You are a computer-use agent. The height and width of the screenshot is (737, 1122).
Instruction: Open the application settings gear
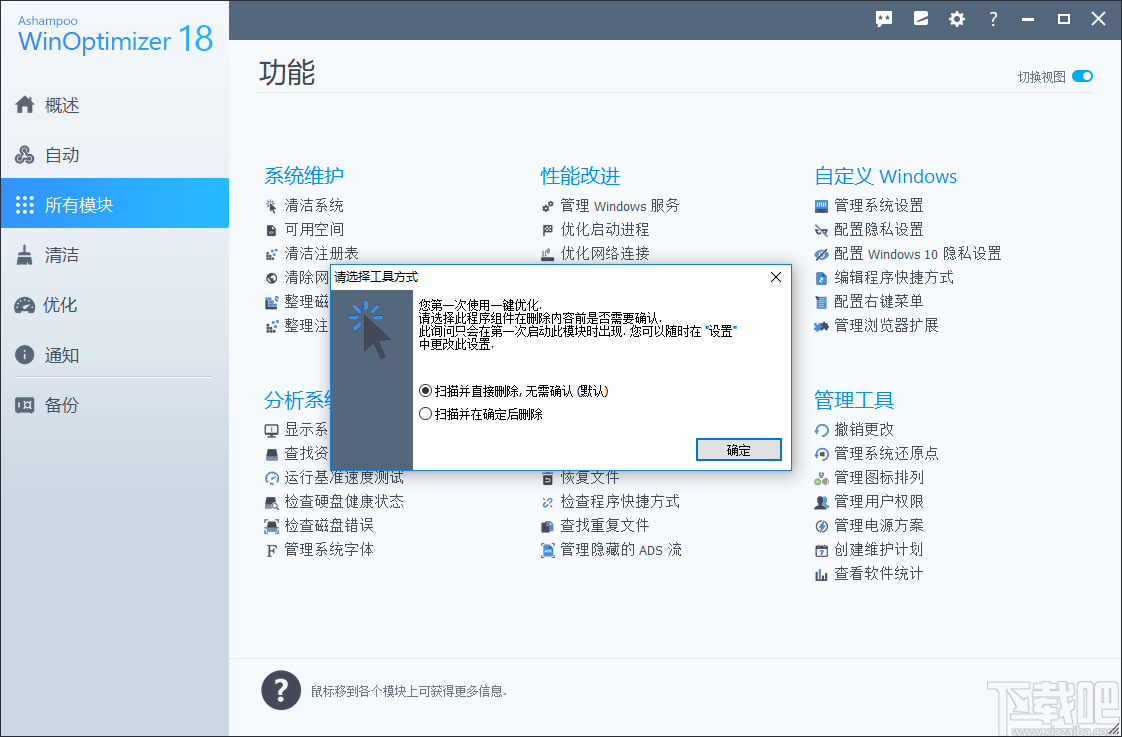(957, 18)
